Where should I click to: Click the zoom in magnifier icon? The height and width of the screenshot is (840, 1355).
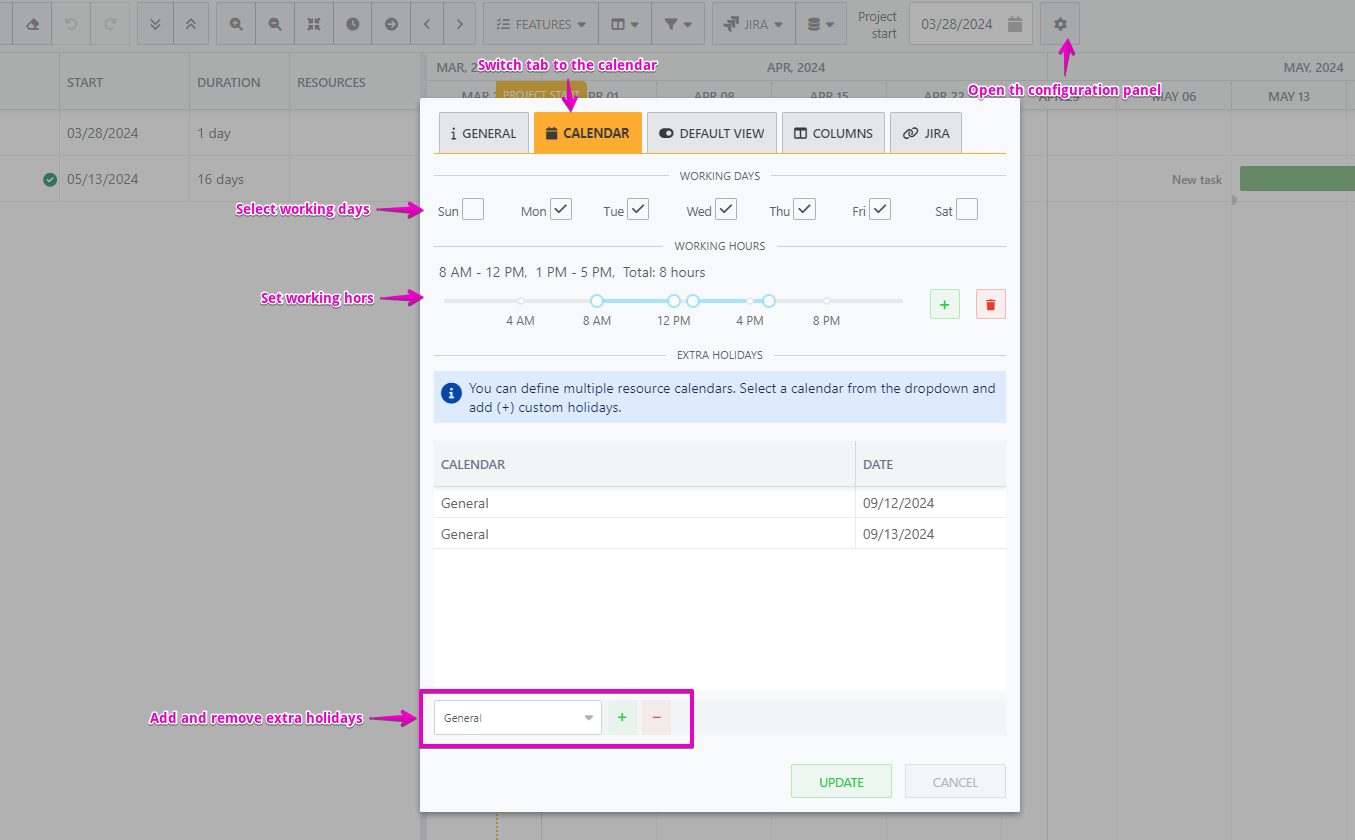tap(236, 24)
